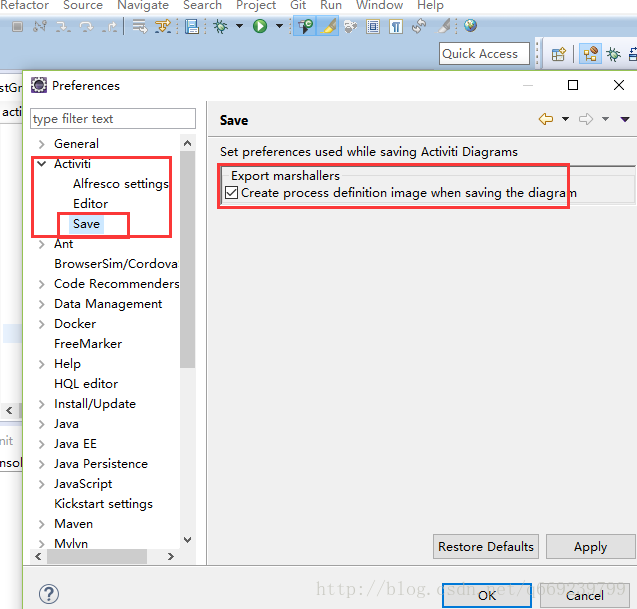Click the Step Into debug icon

click(x=63, y=27)
